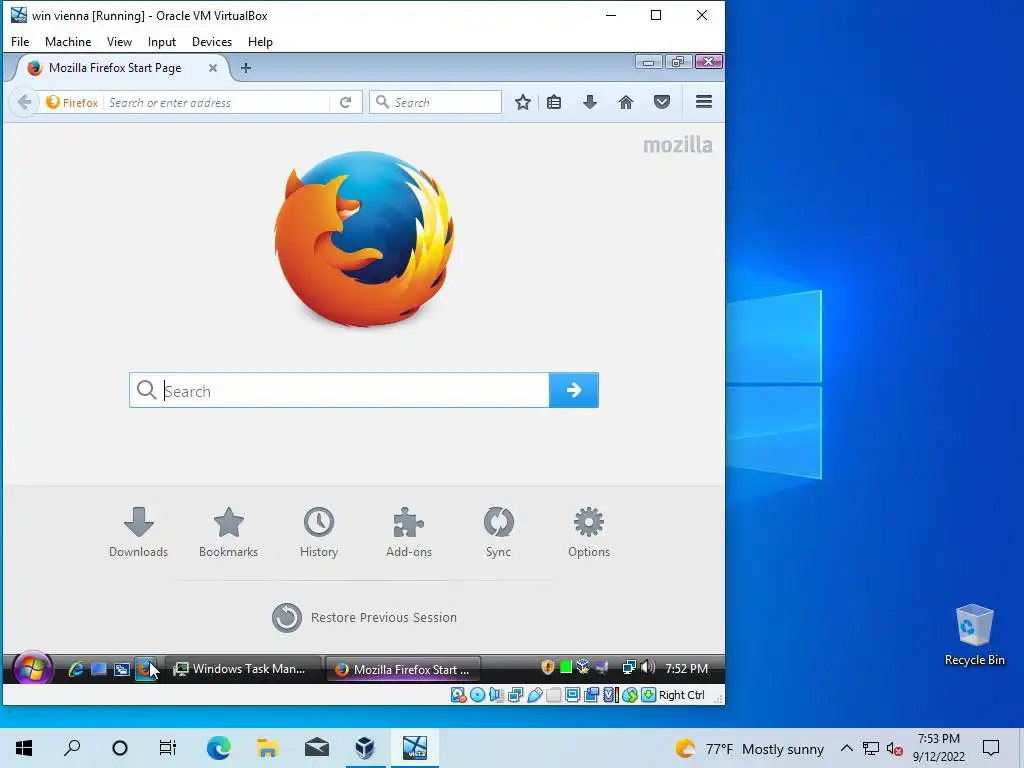The image size is (1024, 768).
Task: Launch Microsoft Edge from host taskbar
Action: coord(218,748)
